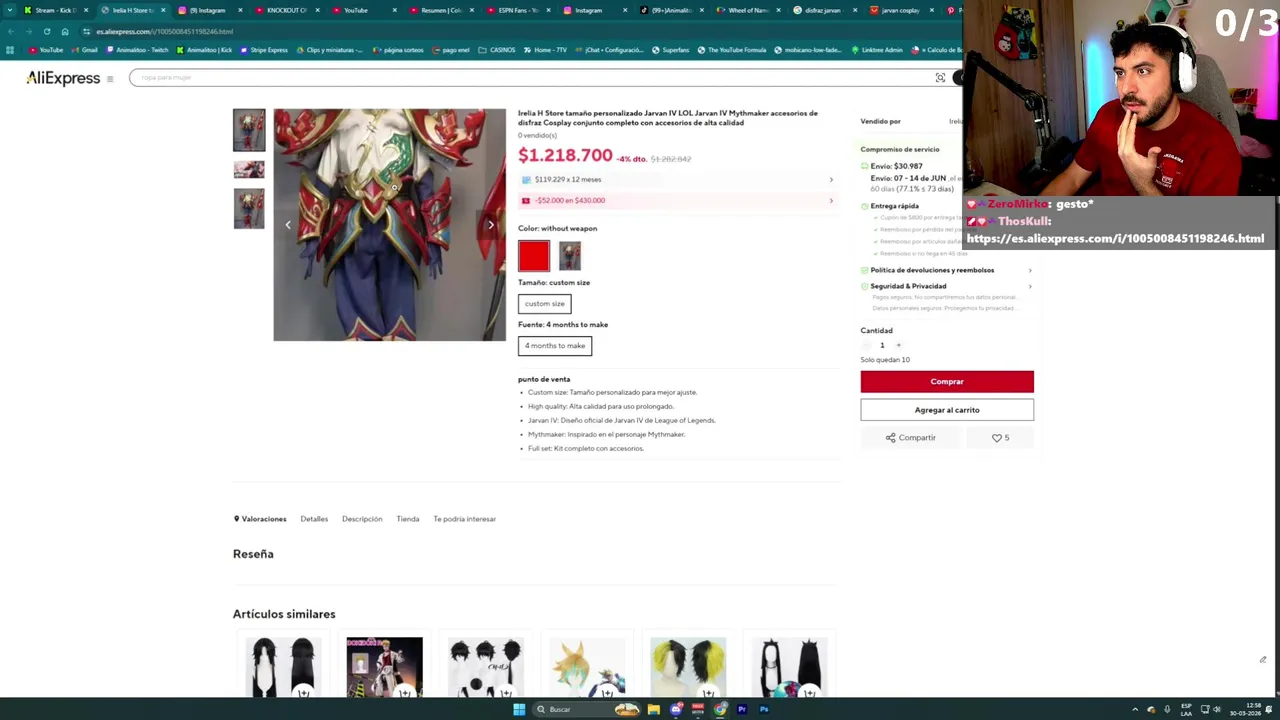Go to Te podría interesar section tab
Image resolution: width=1280 pixels, height=720 pixels.
465,519
